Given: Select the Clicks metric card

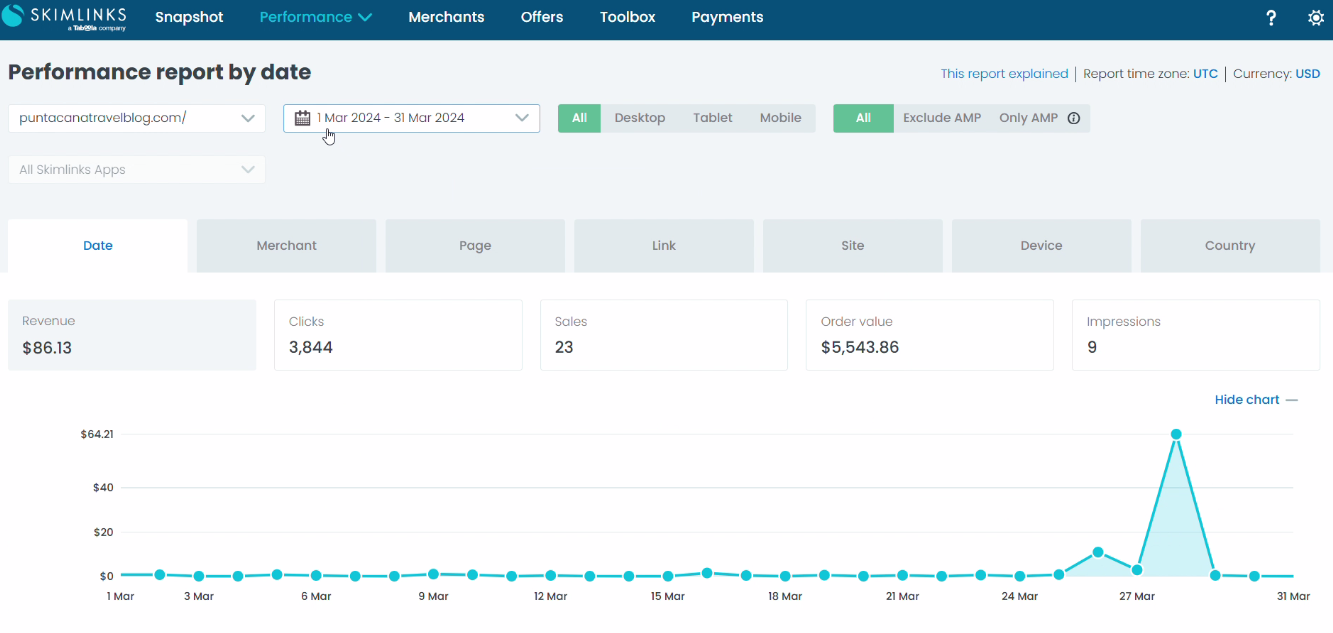Looking at the screenshot, I should pos(398,335).
